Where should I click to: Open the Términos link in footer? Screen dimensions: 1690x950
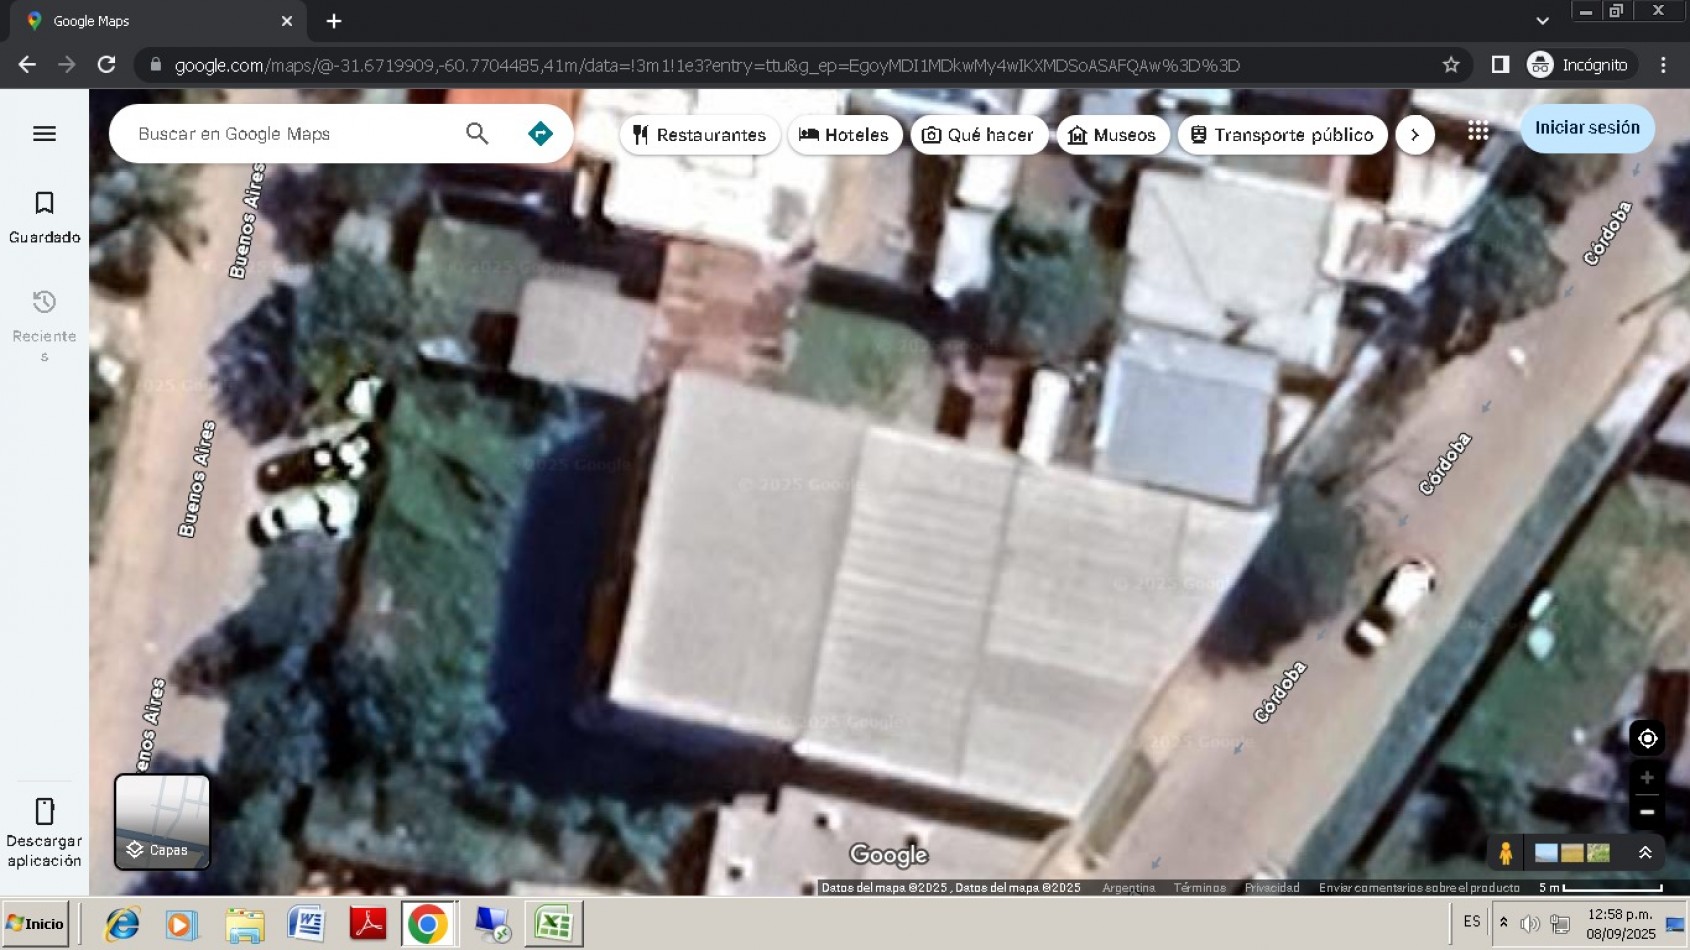(1199, 888)
